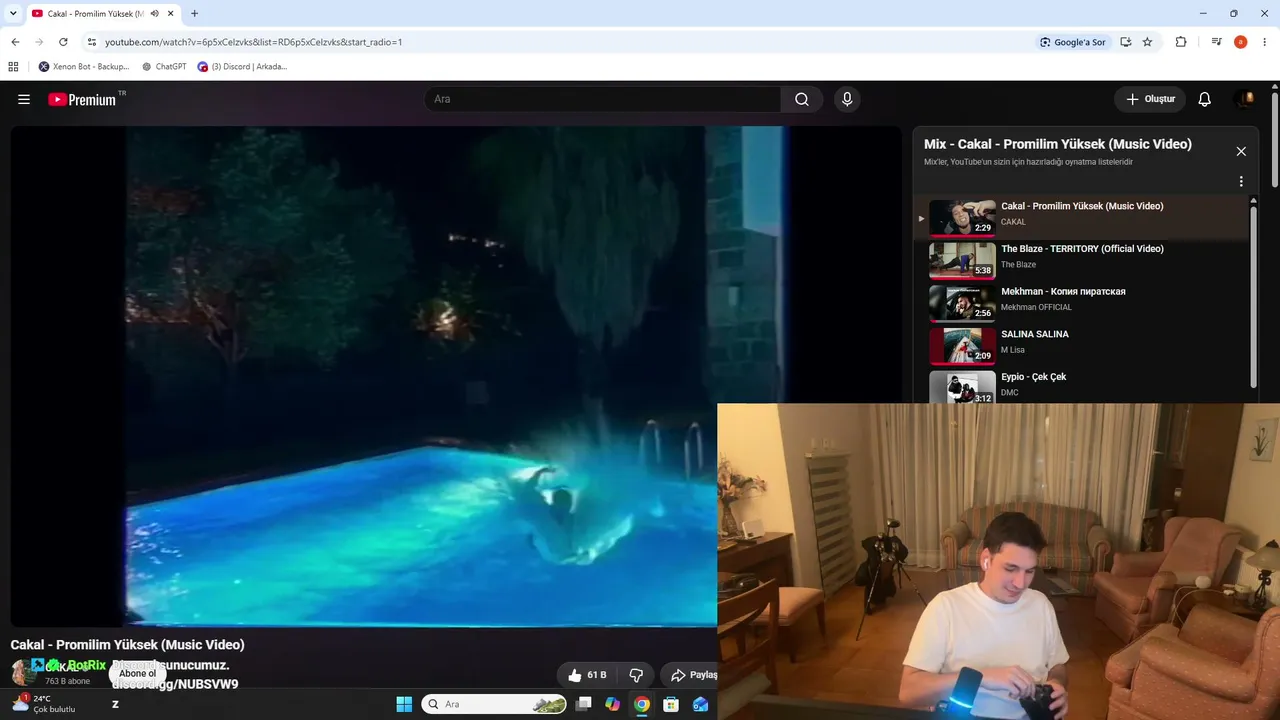The height and width of the screenshot is (720, 1280).
Task: Click the Oluştur create button
Action: 1150,99
